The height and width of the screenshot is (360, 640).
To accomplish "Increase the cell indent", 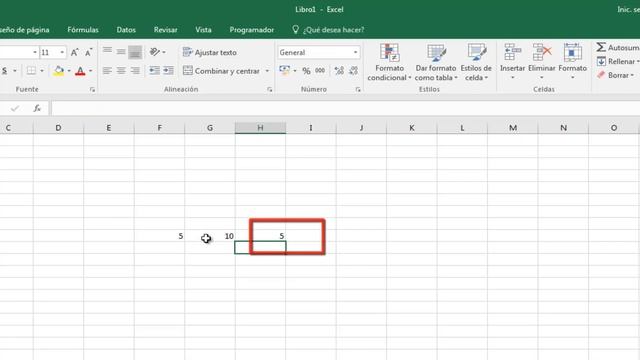I will coord(168,71).
